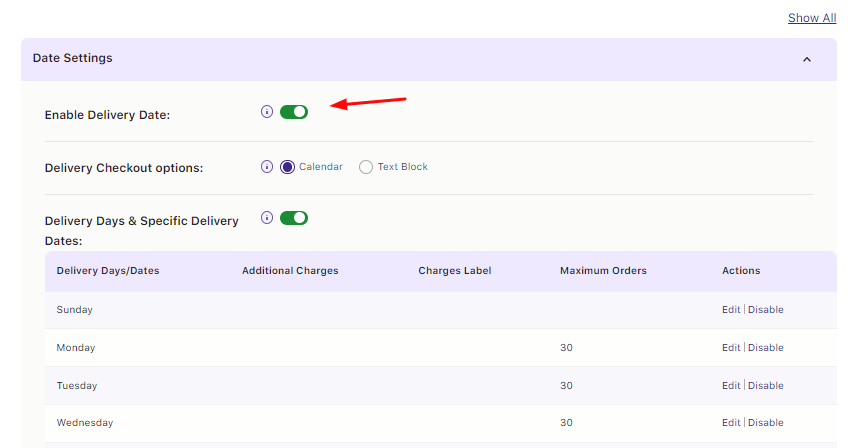
Task: Select the Calendar radio option
Action: click(x=288, y=167)
